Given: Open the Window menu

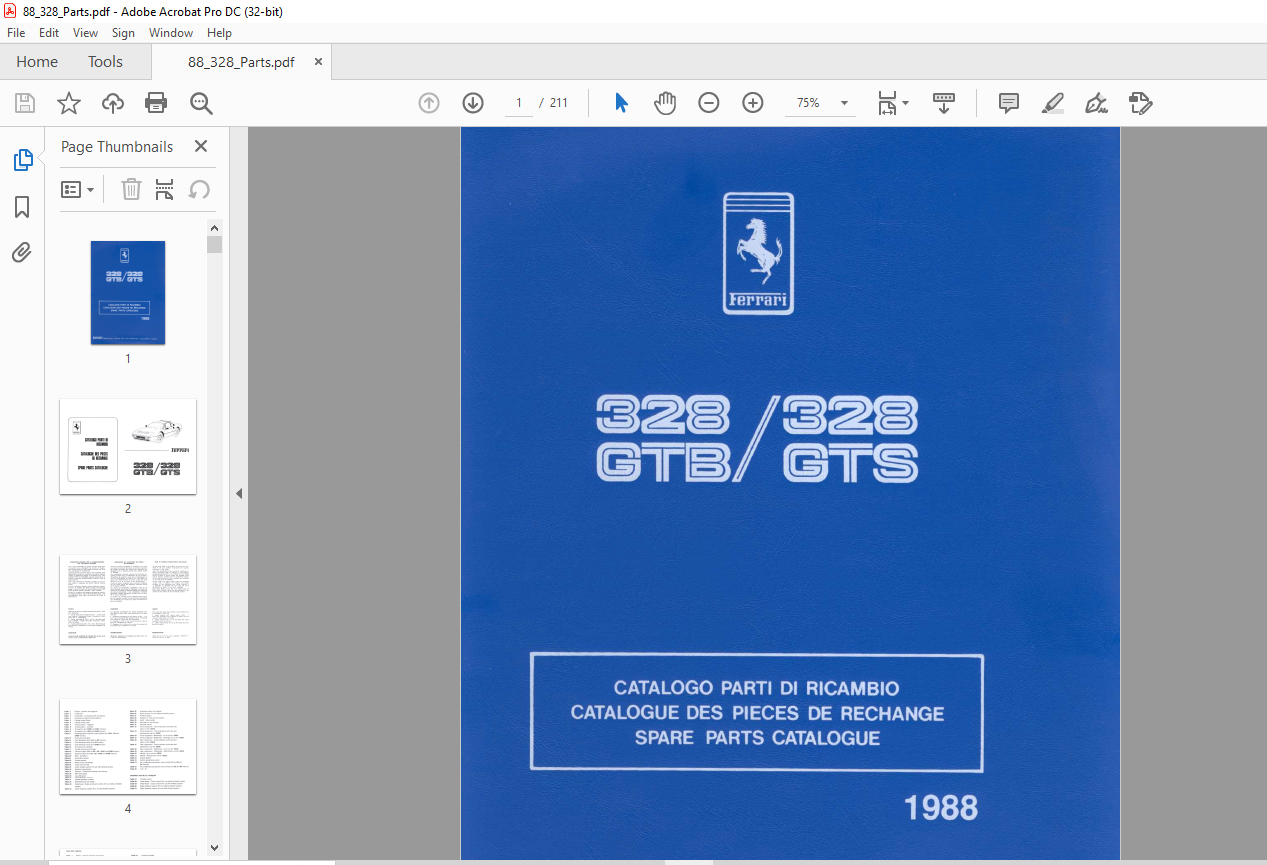Looking at the screenshot, I should (x=171, y=32).
